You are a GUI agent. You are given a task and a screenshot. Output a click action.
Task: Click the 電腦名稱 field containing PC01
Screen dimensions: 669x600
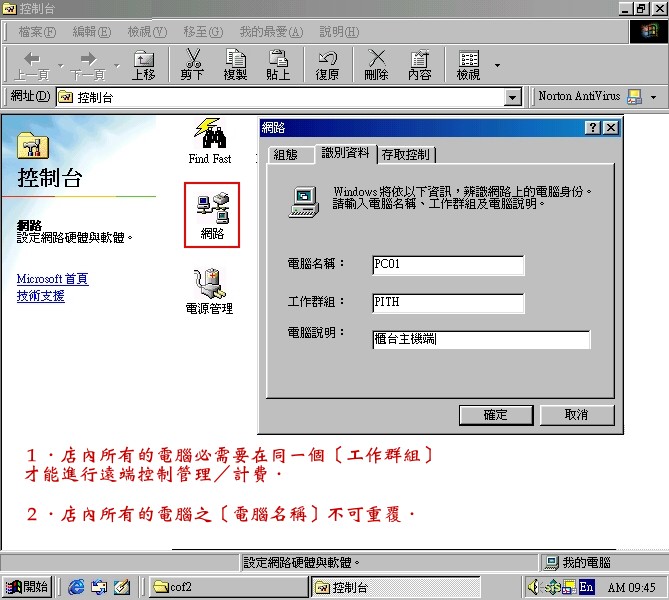pyautogui.click(x=448, y=265)
